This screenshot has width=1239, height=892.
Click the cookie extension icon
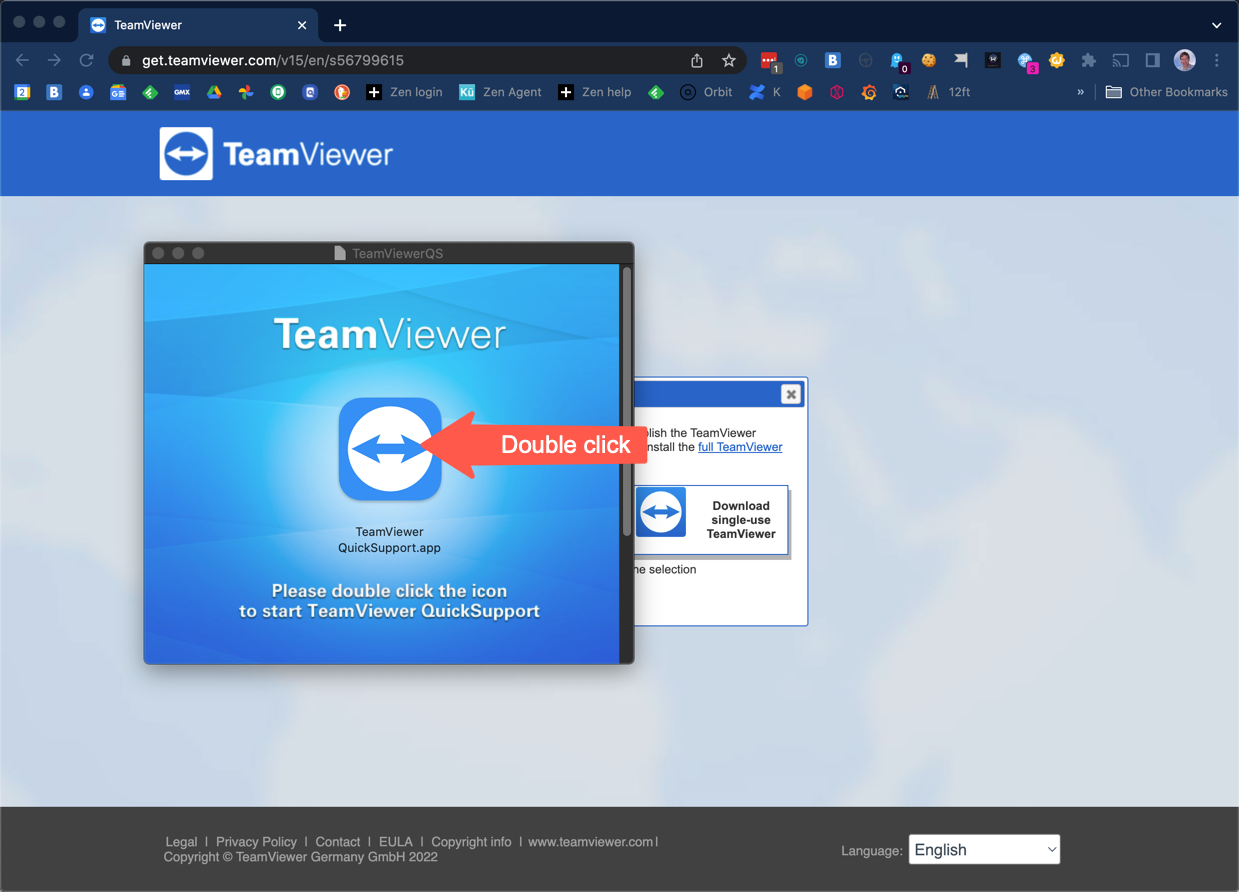pos(929,60)
